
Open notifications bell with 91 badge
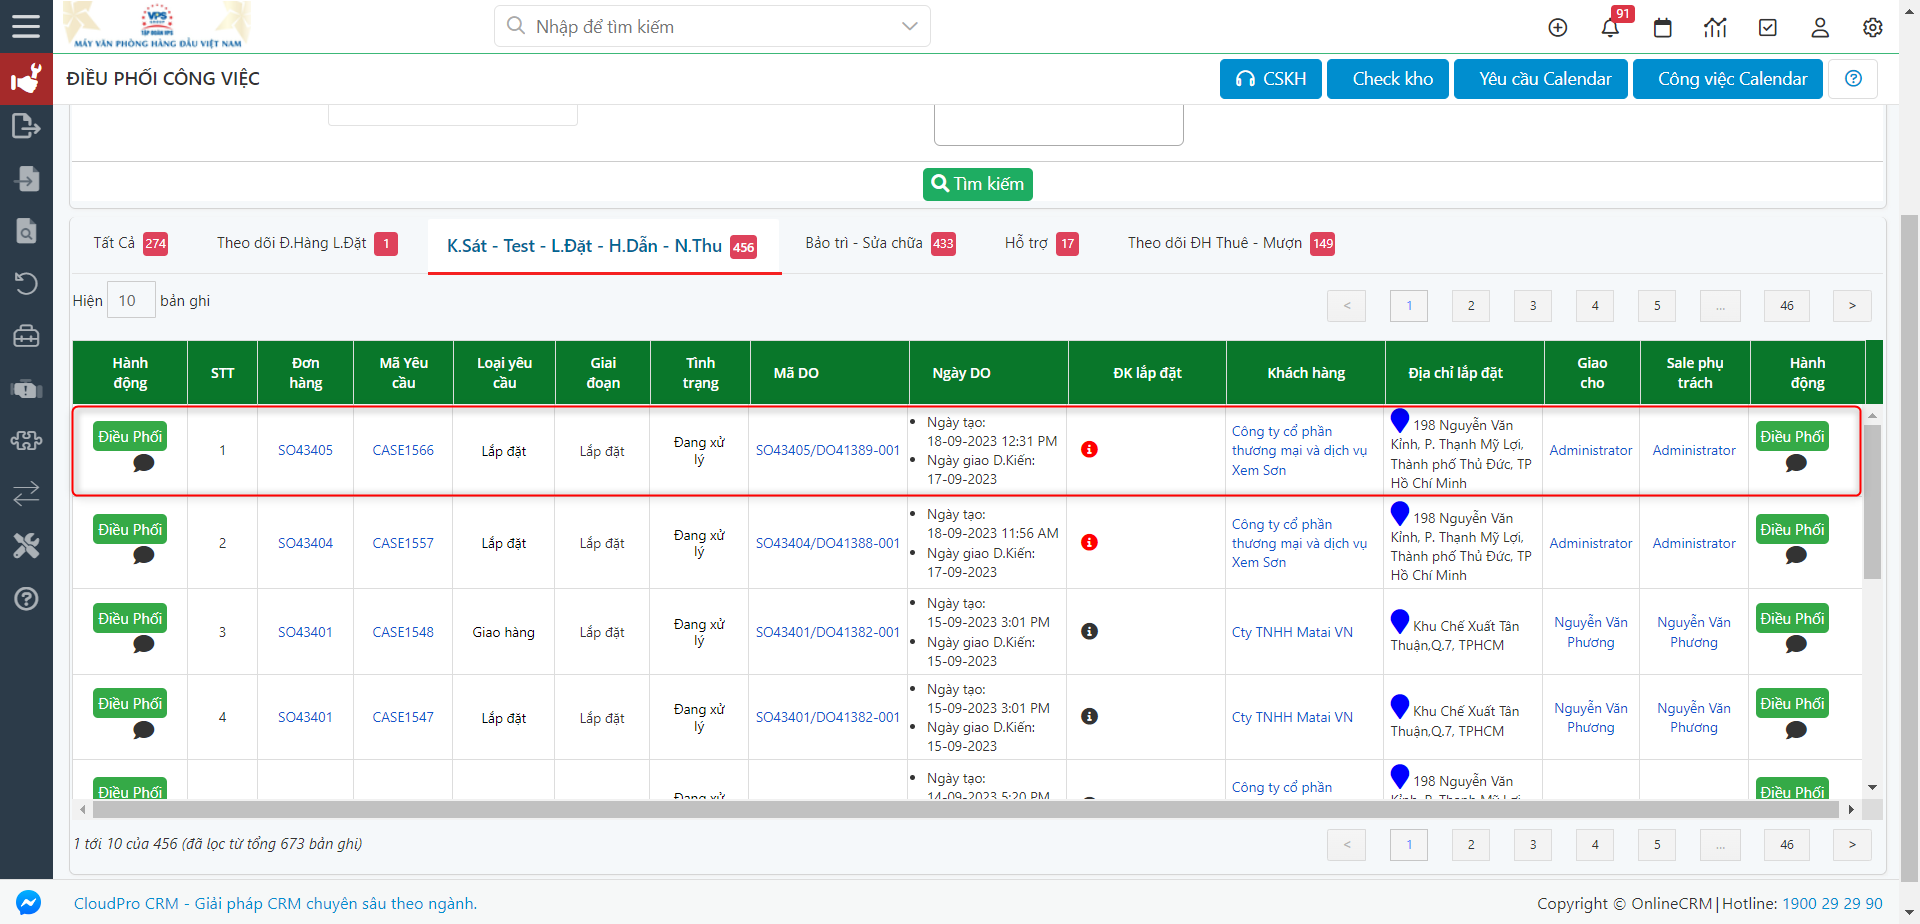[x=1610, y=28]
